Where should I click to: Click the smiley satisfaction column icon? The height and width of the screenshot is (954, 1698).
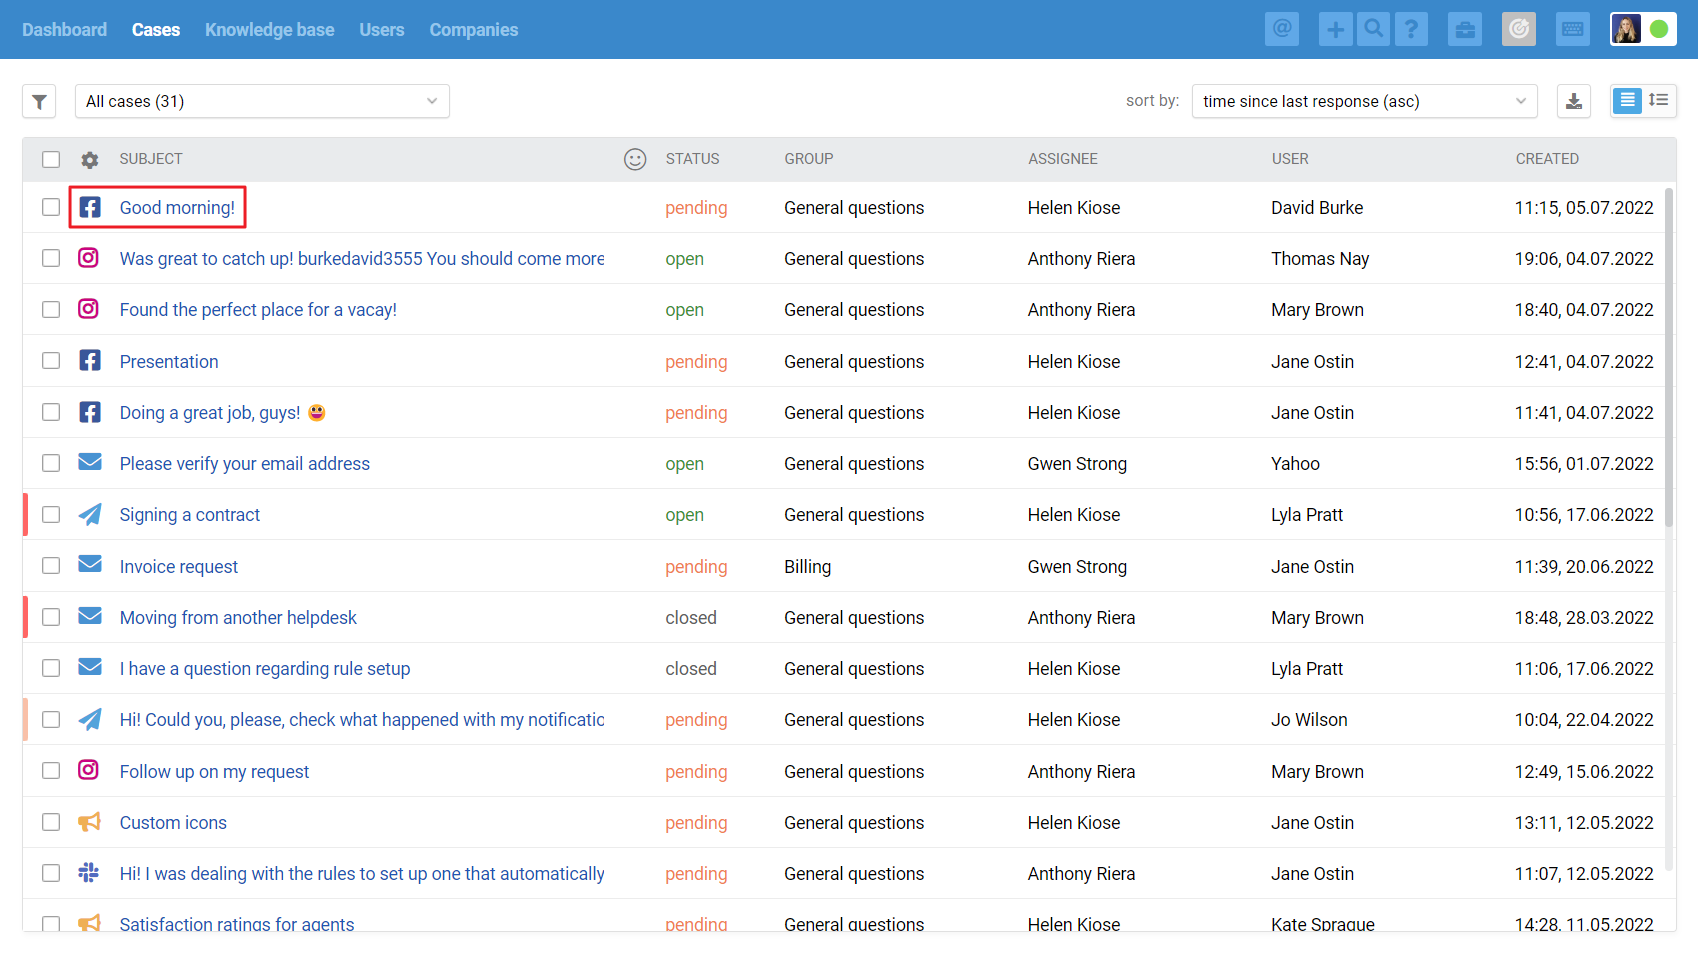click(x=635, y=159)
